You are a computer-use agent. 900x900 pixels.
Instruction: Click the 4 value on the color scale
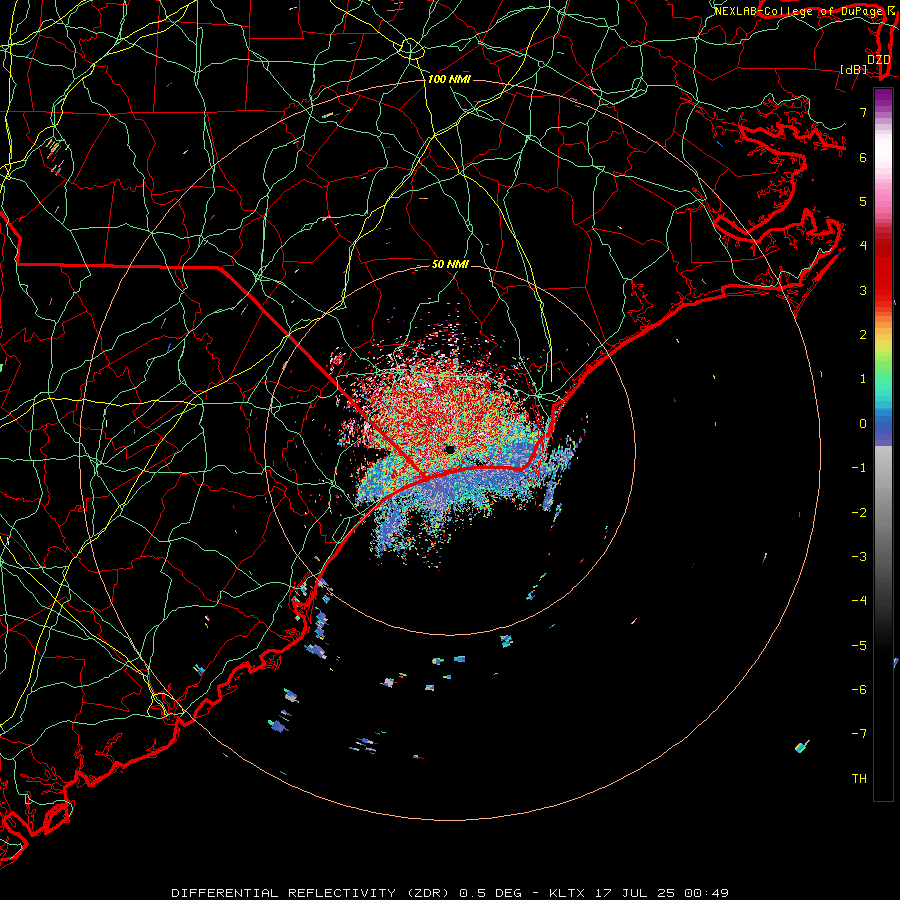tap(863, 246)
